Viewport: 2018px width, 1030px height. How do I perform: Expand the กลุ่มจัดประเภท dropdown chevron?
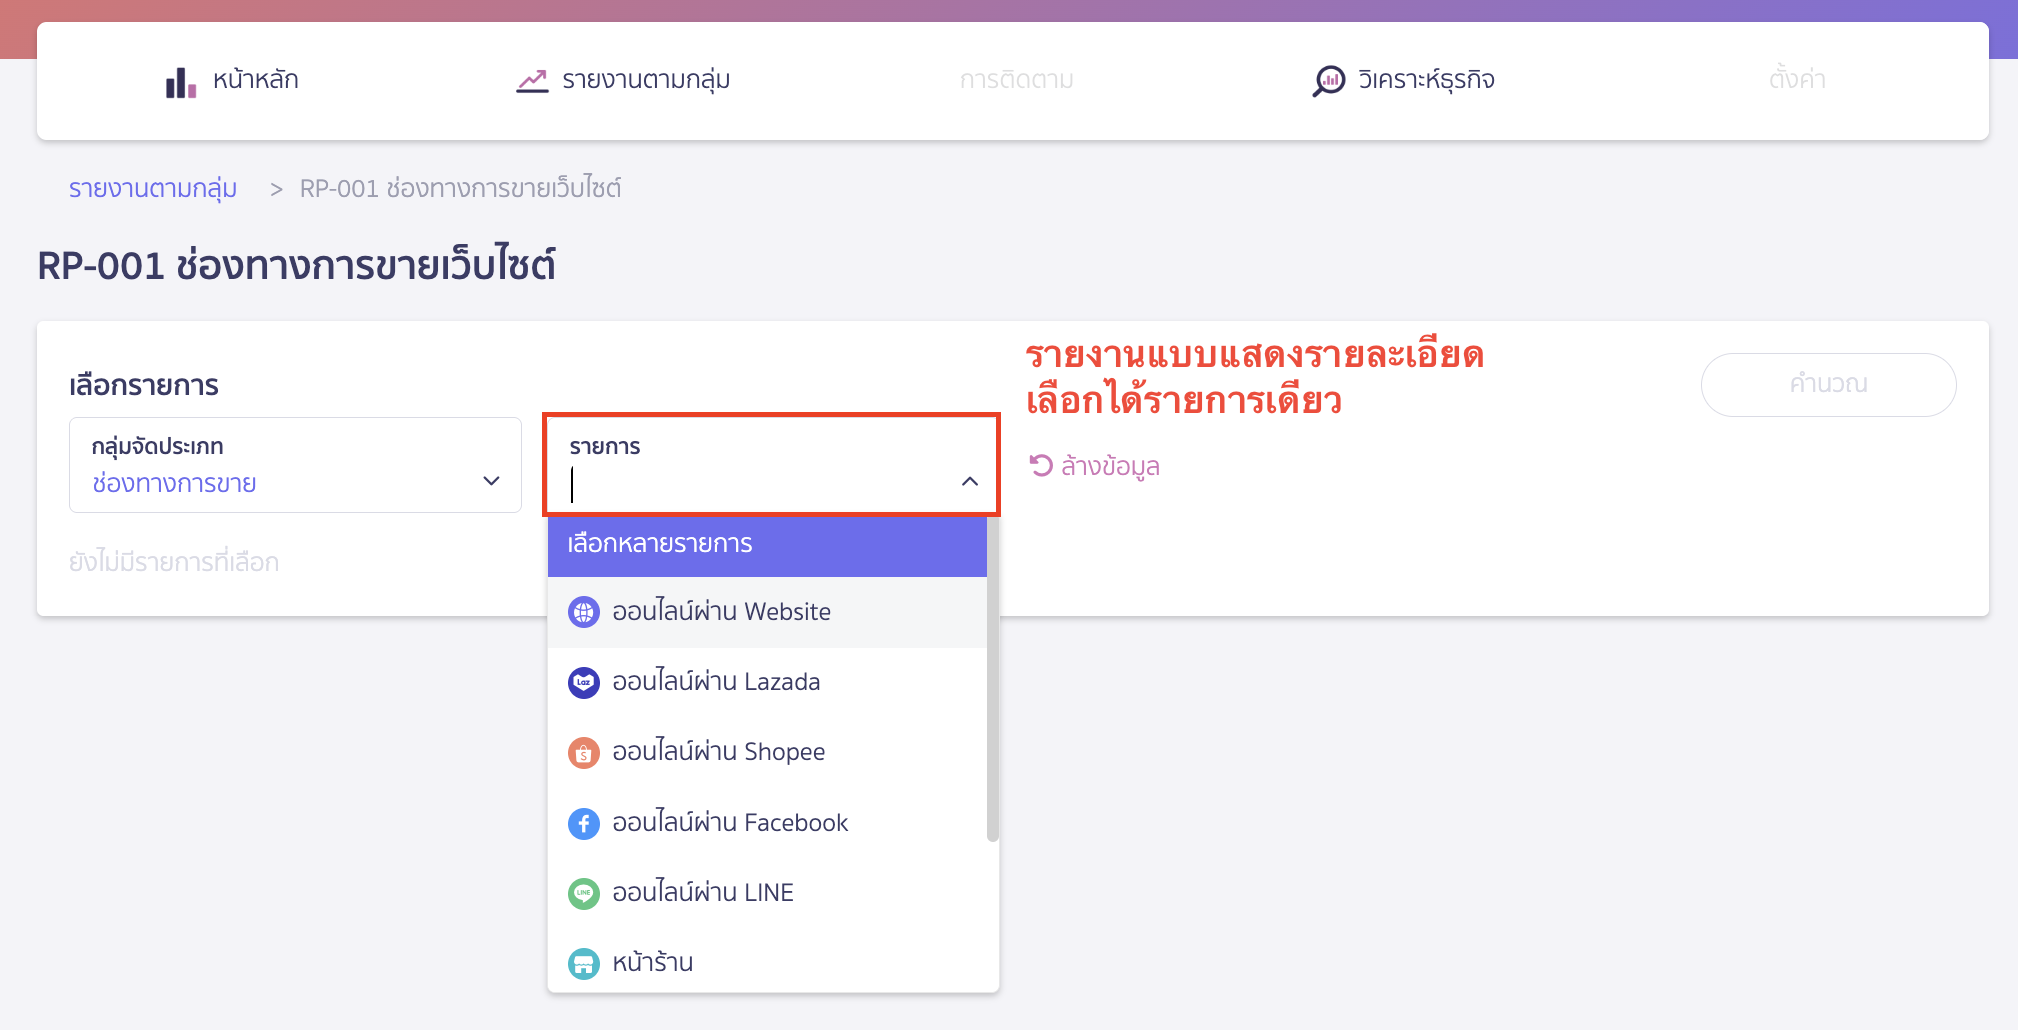tap(491, 481)
